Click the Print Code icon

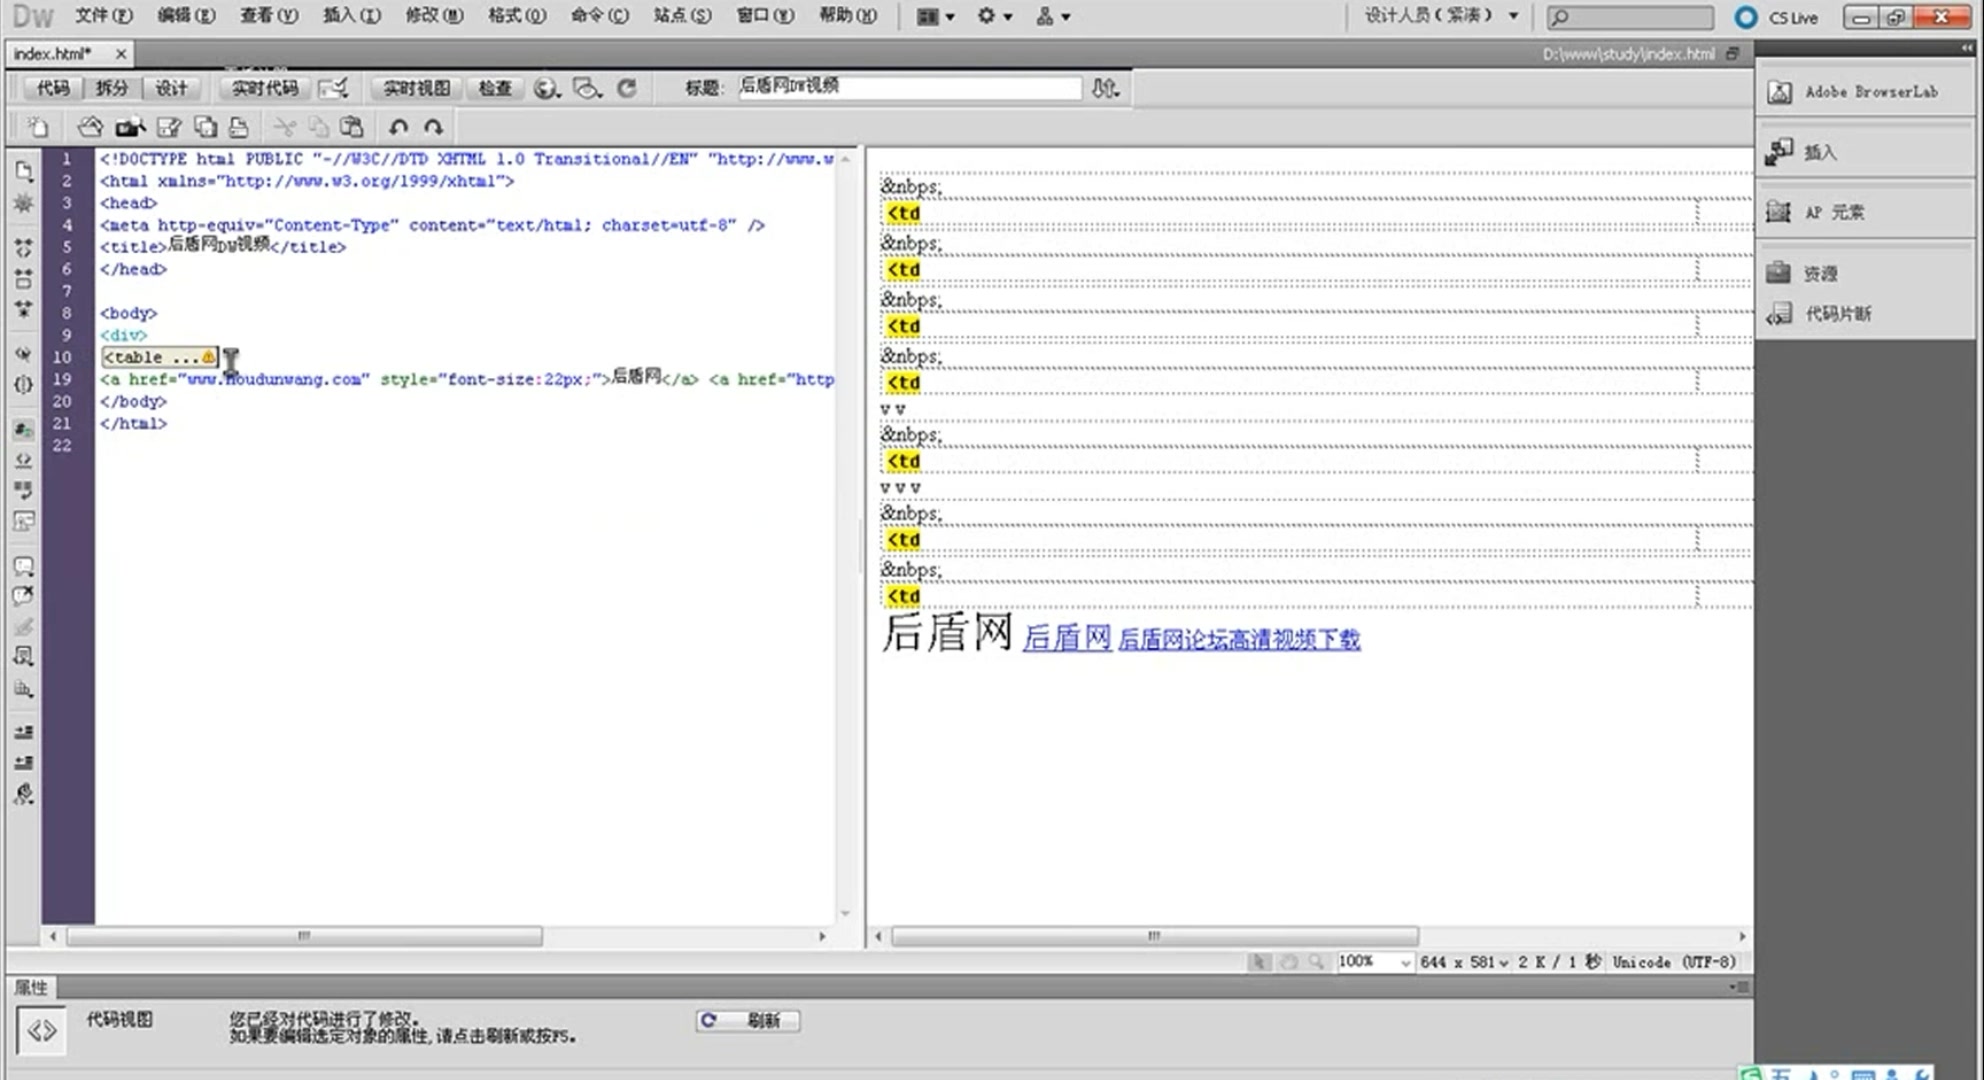coord(238,127)
